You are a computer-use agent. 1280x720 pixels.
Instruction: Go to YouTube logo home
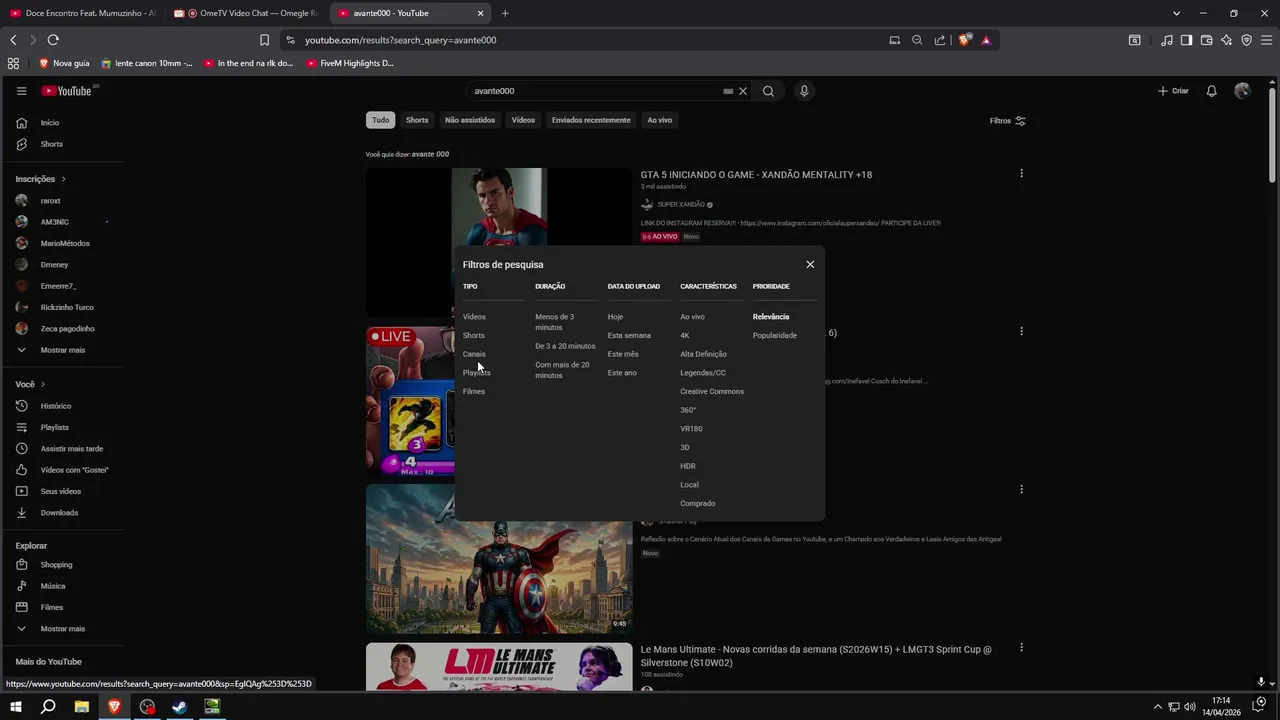pyautogui.click(x=68, y=91)
